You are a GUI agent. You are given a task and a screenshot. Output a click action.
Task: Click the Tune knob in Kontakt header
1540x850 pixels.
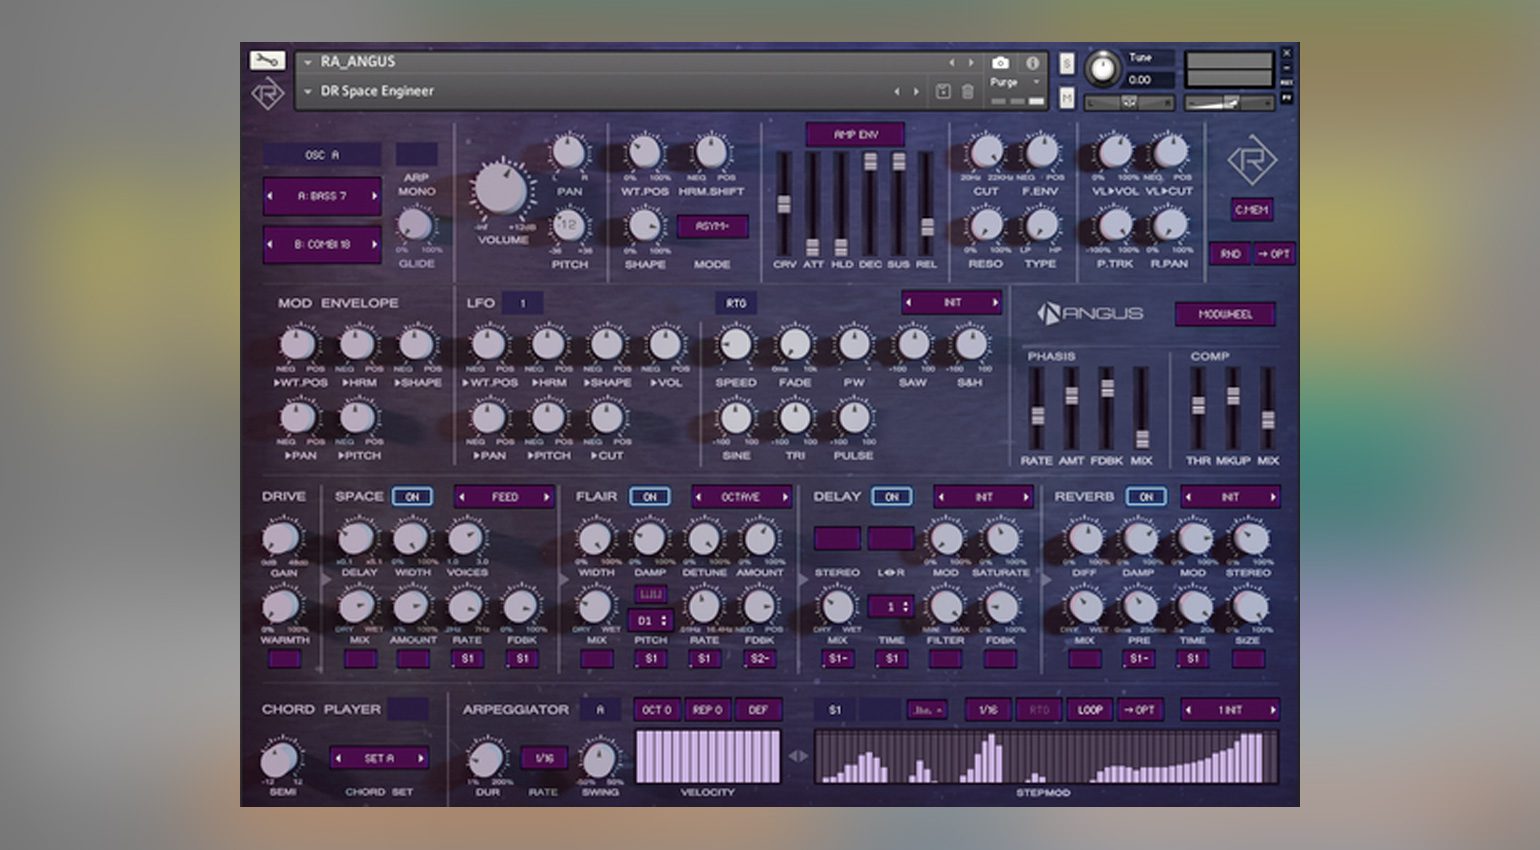pyautogui.click(x=1103, y=68)
